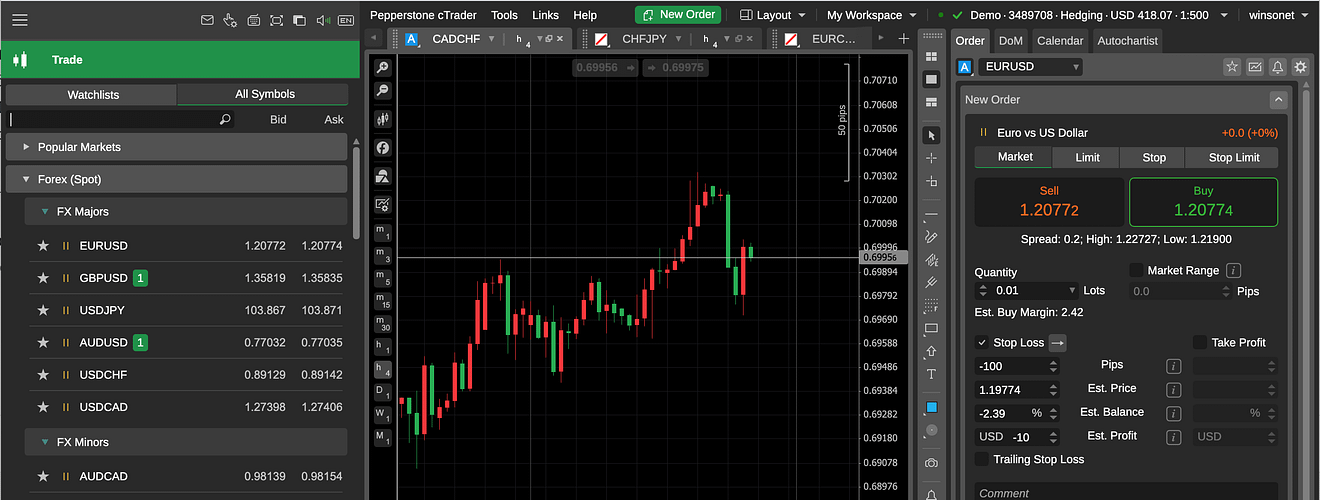Open the blue color swatch in drawing toolbar
The height and width of the screenshot is (500, 1320).
pos(932,407)
